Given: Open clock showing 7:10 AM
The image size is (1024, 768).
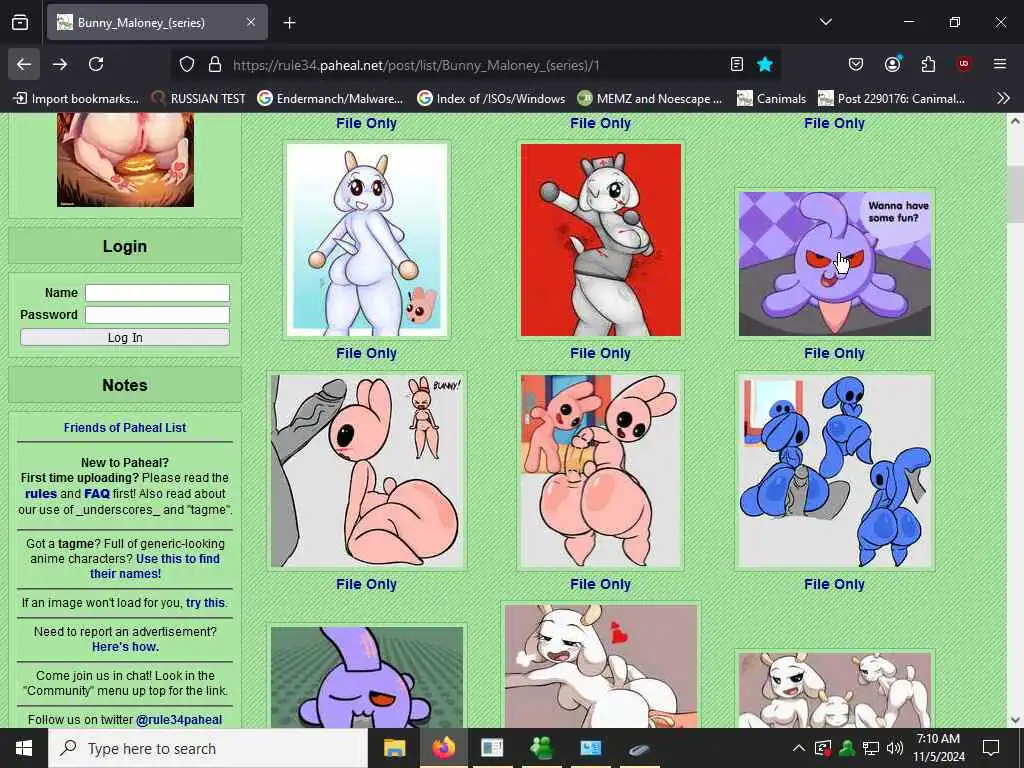Looking at the screenshot, I should coord(938,748).
